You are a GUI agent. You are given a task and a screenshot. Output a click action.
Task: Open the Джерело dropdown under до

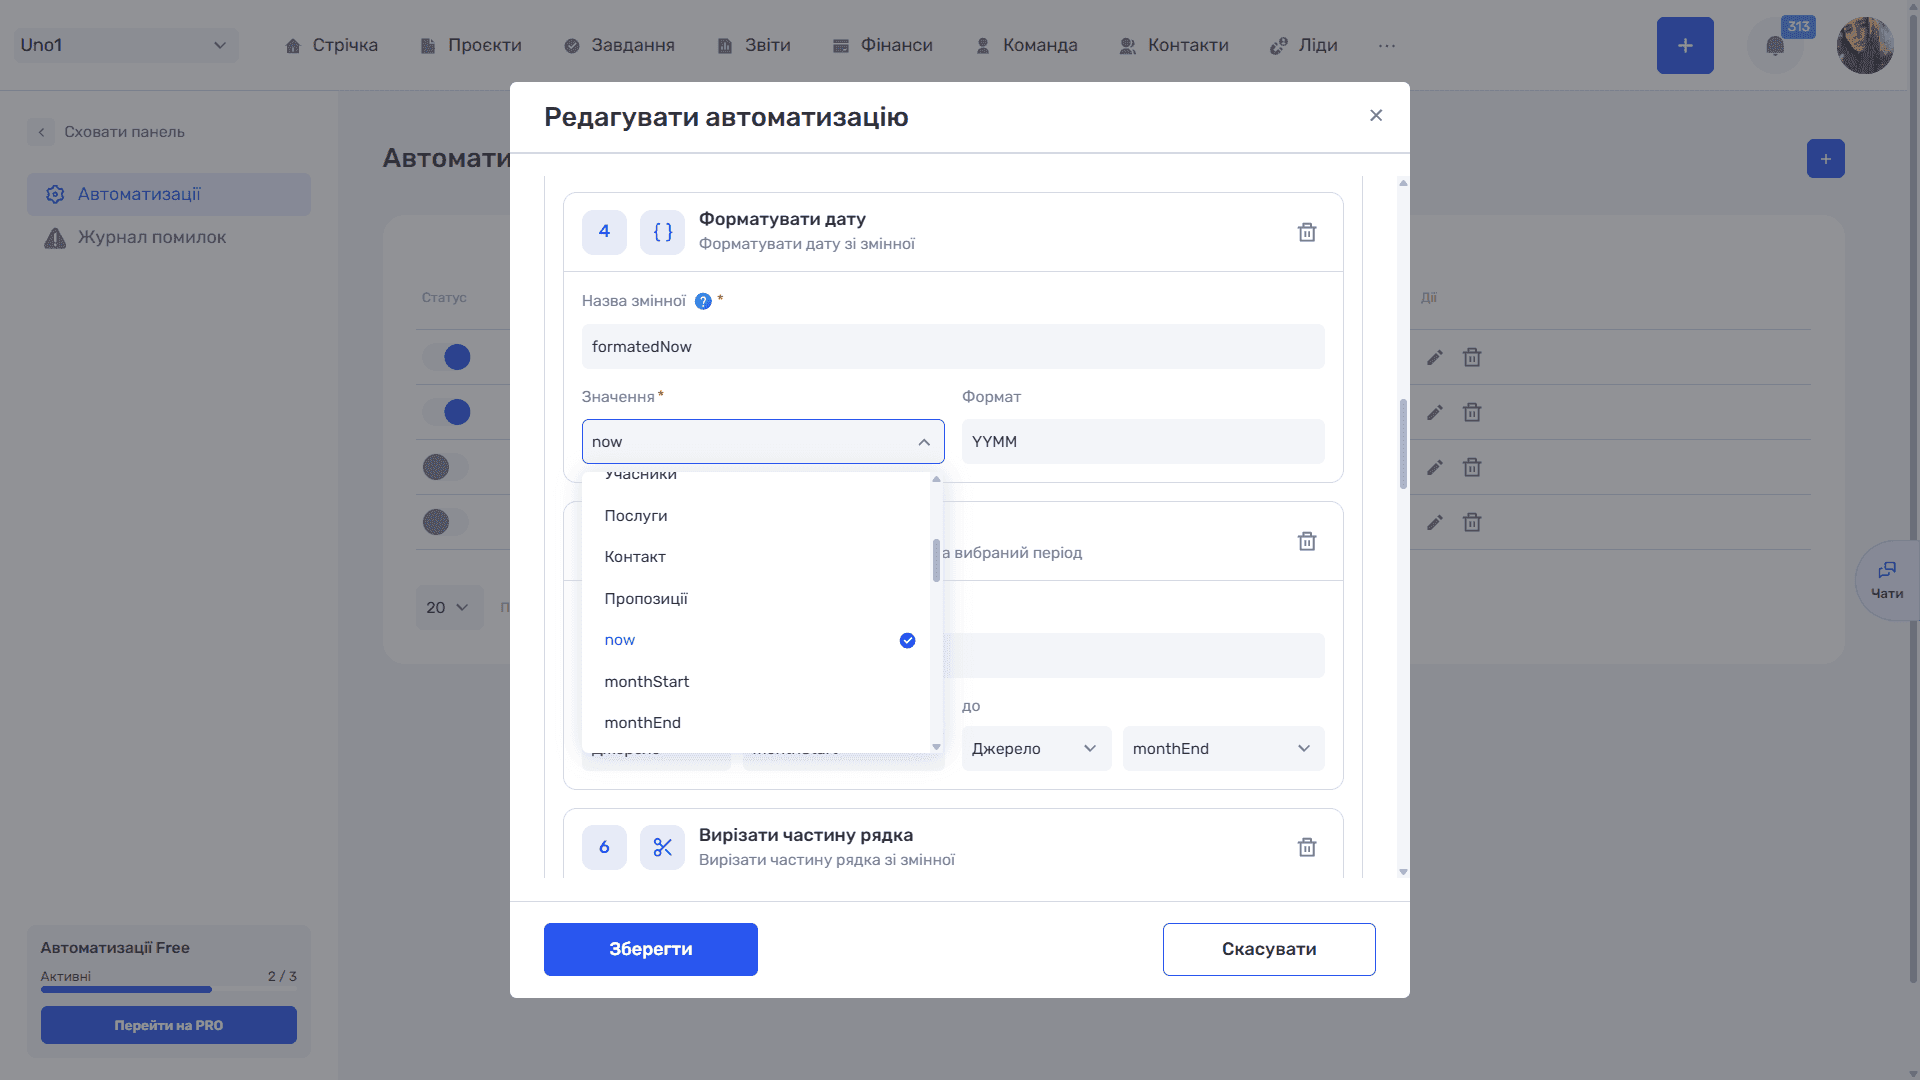coord(1036,749)
